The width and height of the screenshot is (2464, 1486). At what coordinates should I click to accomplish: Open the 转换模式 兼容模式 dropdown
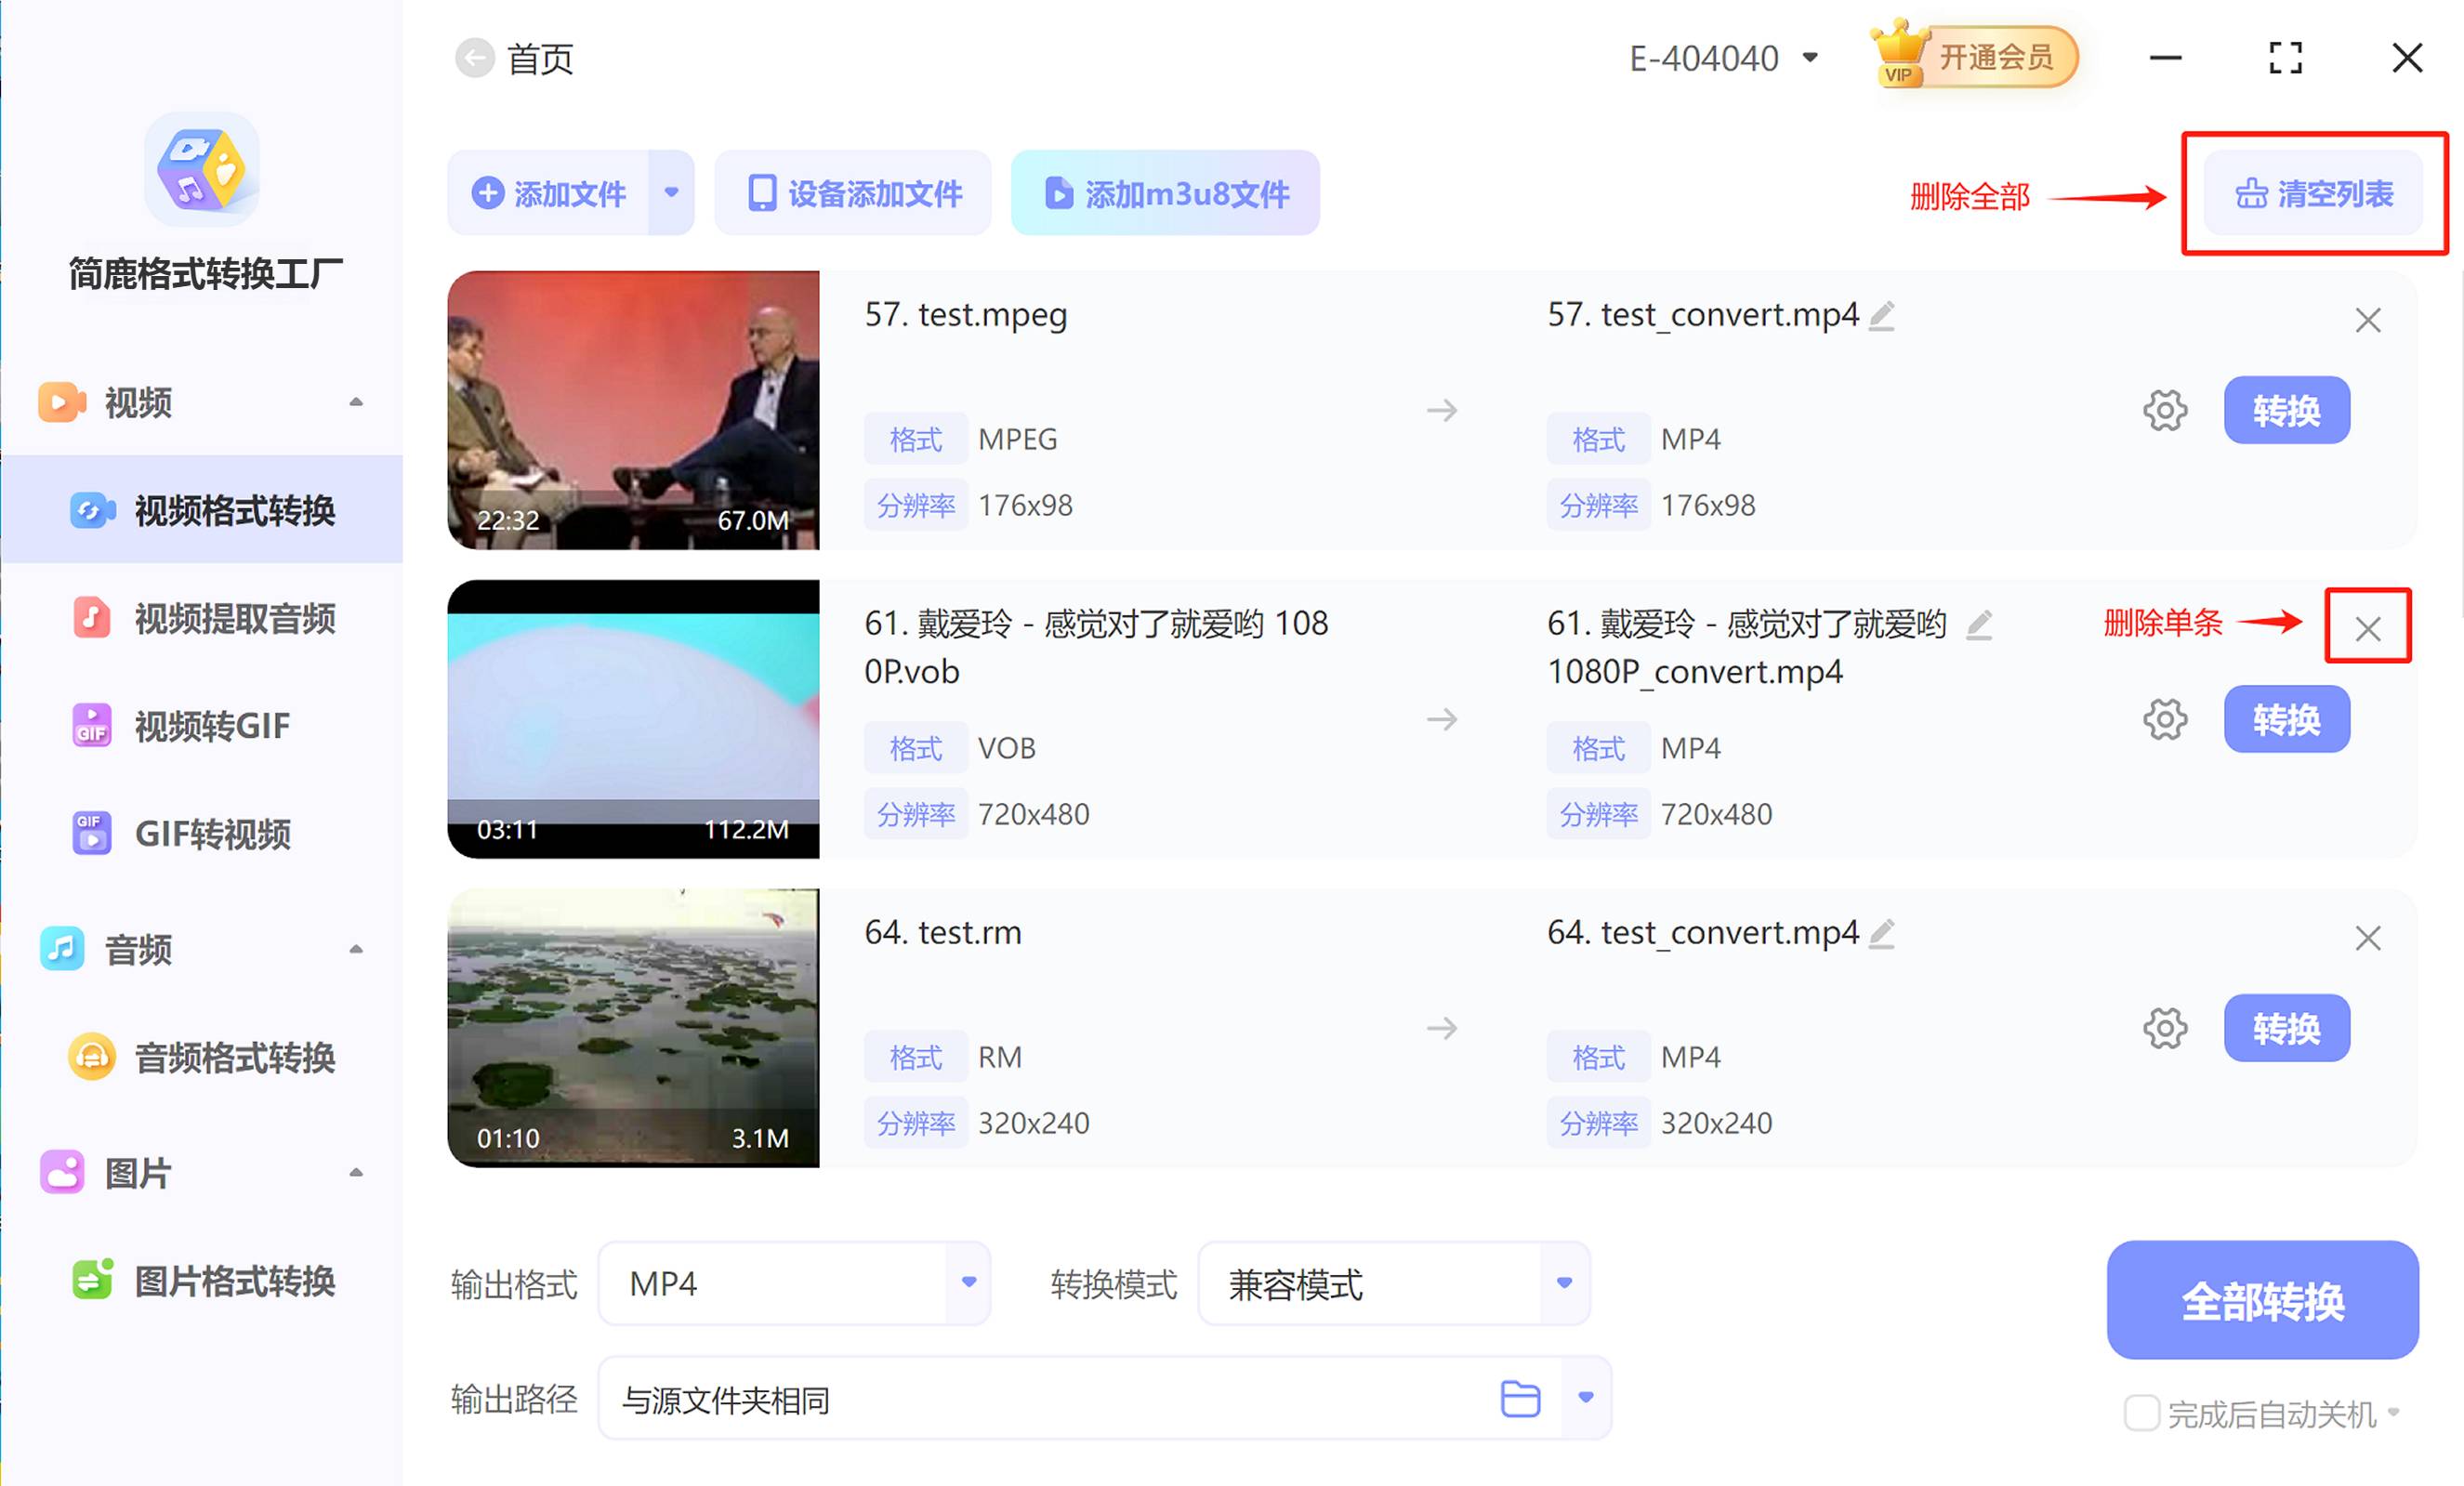coord(1559,1283)
